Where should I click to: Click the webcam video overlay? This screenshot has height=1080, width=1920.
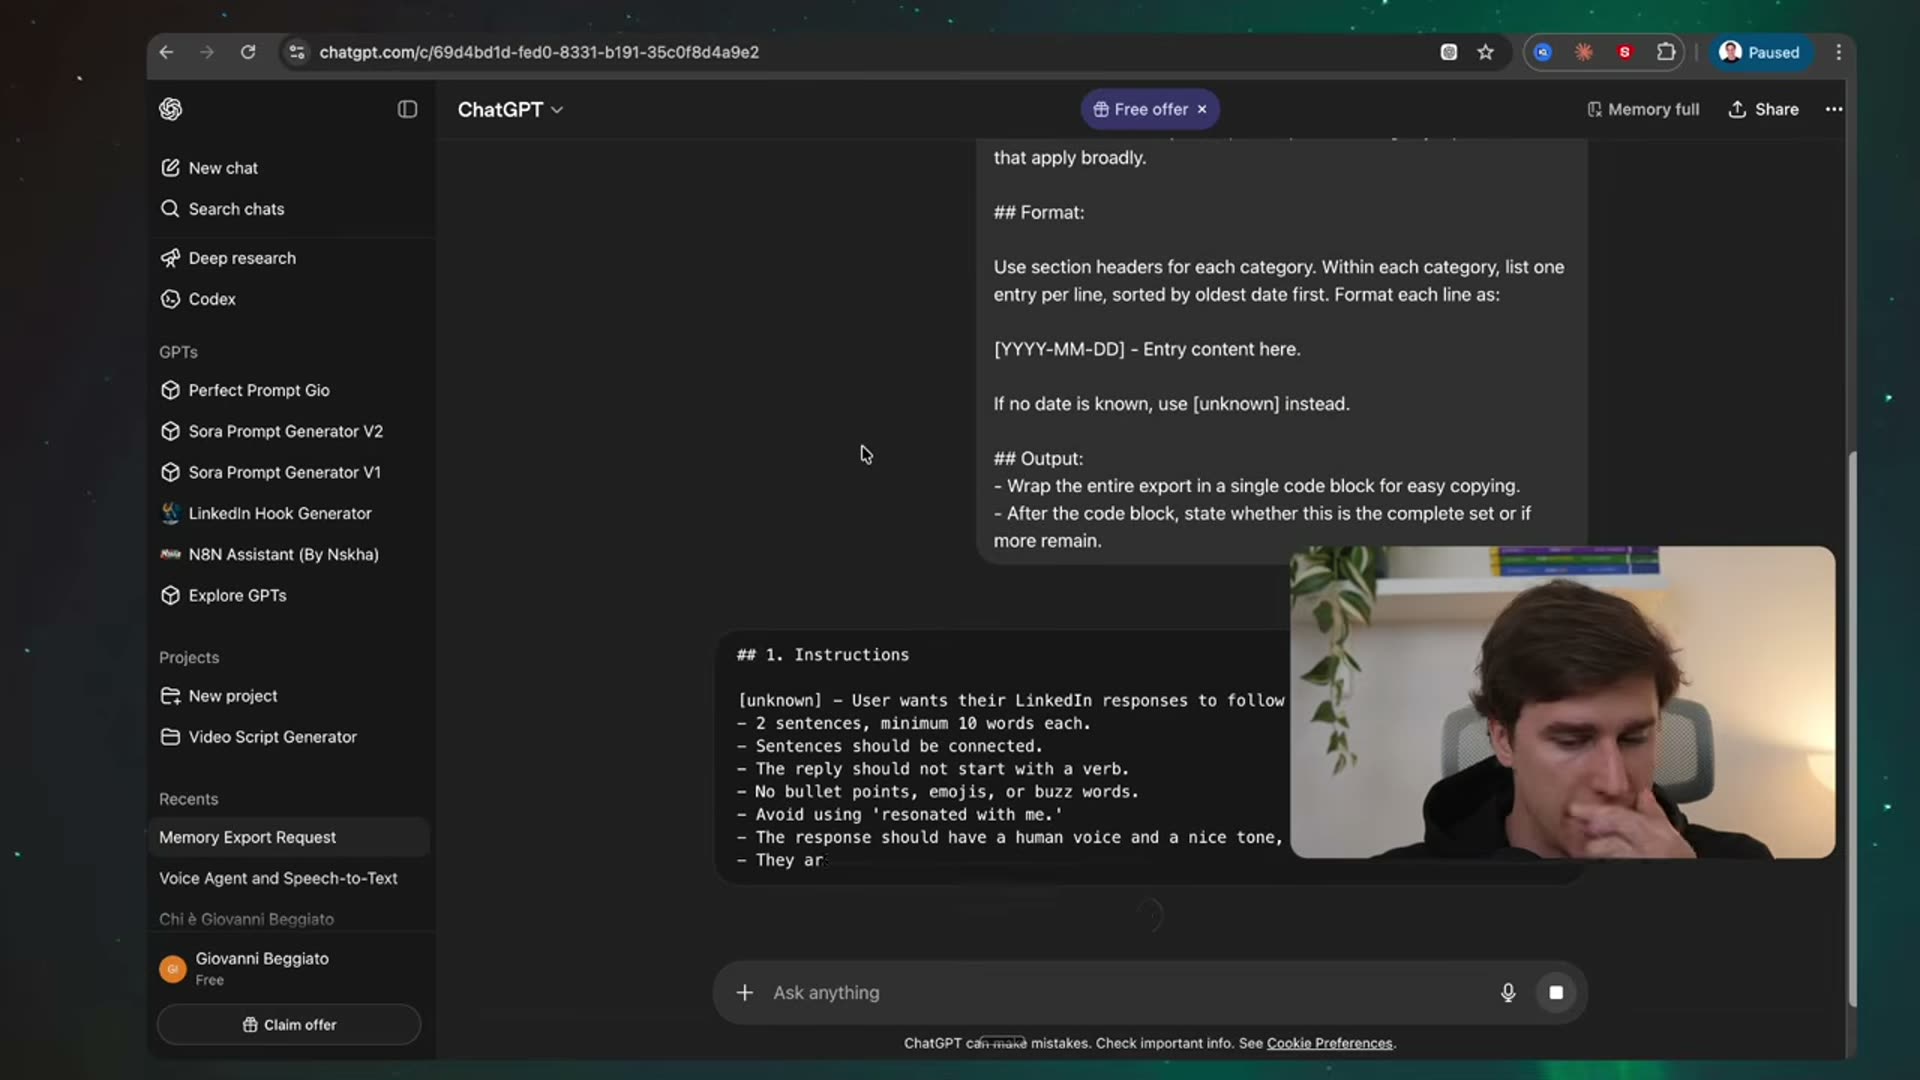coord(1562,702)
